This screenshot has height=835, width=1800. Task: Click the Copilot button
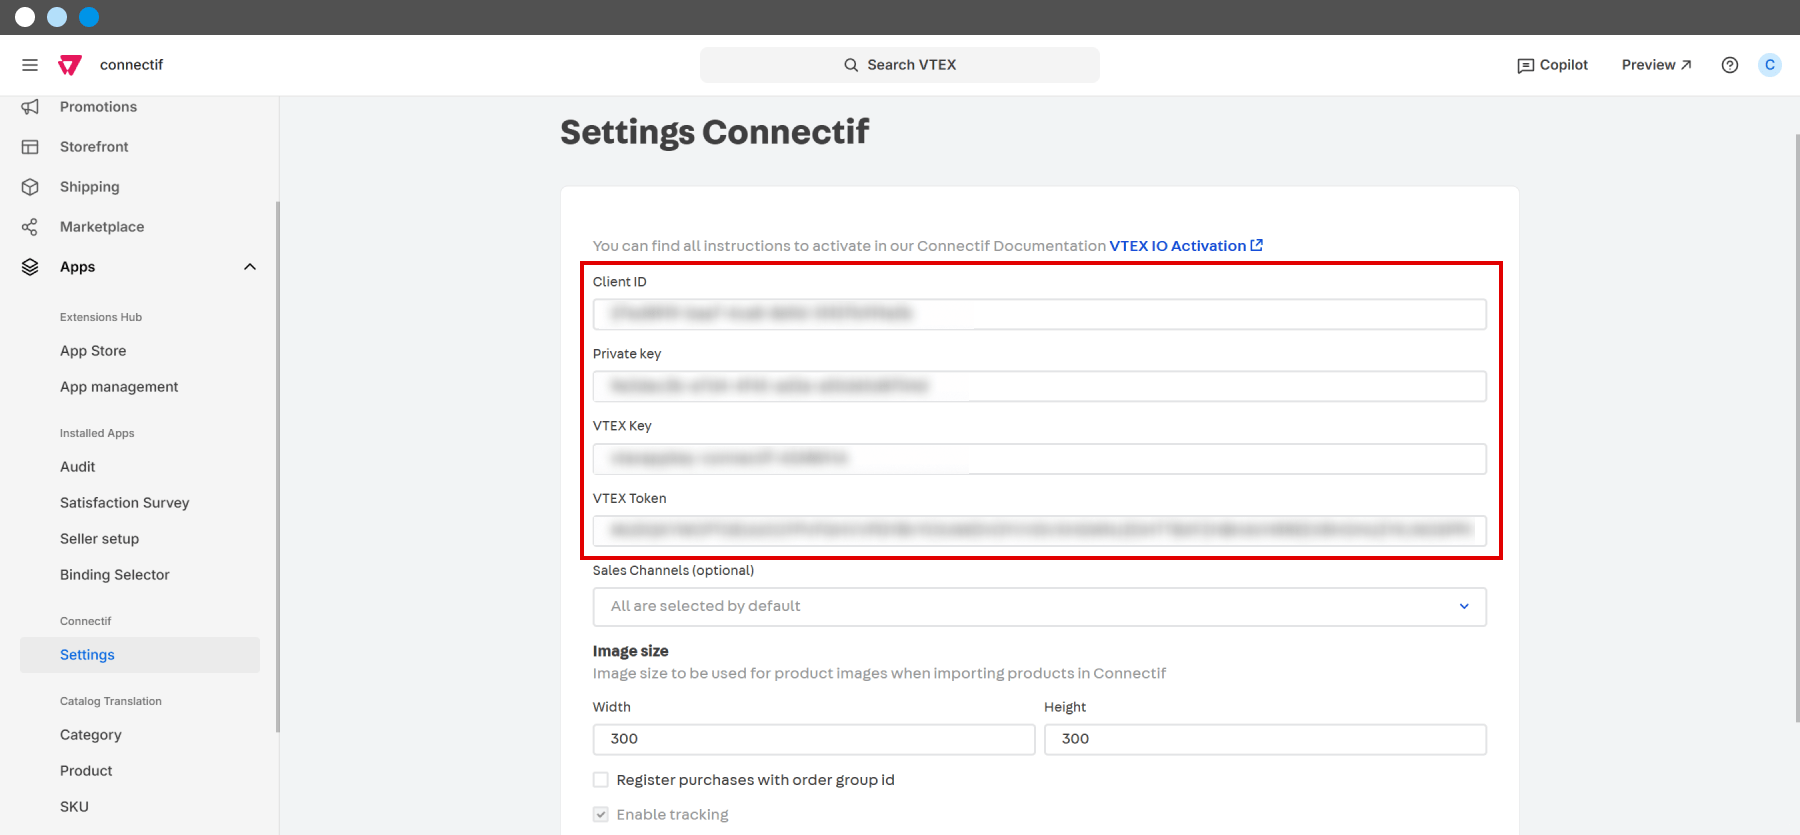(x=1552, y=65)
